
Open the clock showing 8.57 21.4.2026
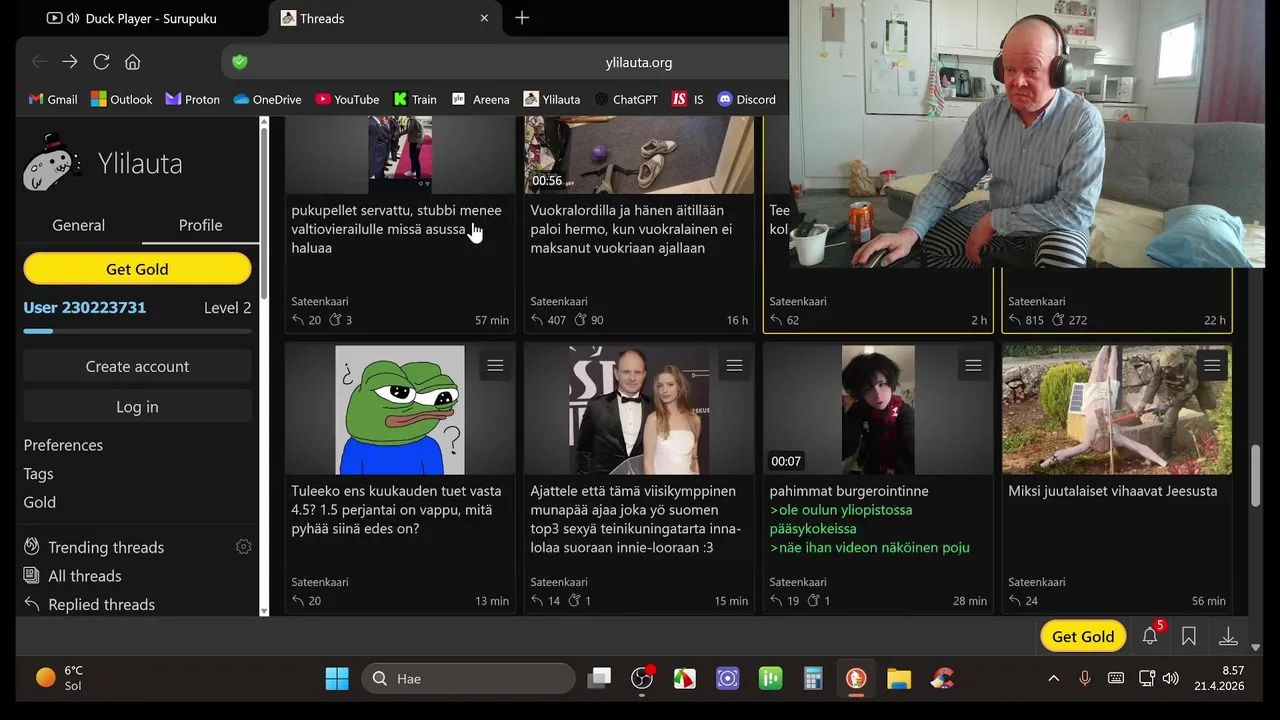point(1219,678)
